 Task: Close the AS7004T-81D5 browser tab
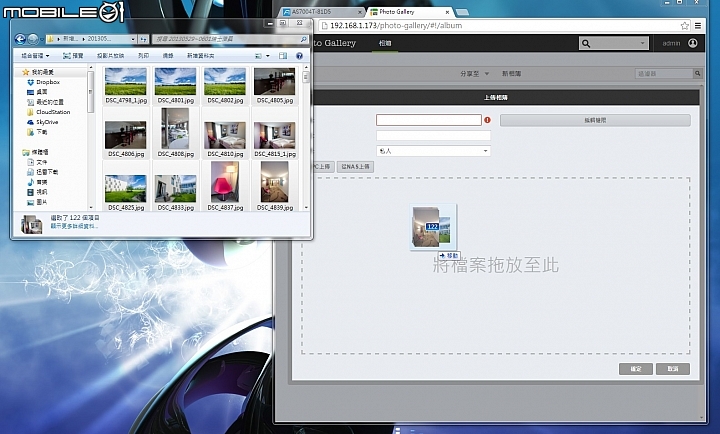(360, 12)
